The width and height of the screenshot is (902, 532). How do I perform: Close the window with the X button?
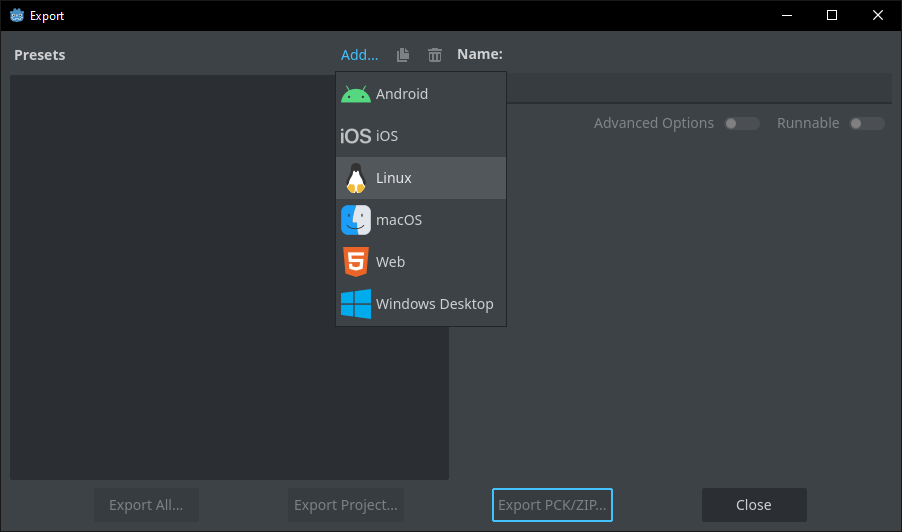(878, 16)
